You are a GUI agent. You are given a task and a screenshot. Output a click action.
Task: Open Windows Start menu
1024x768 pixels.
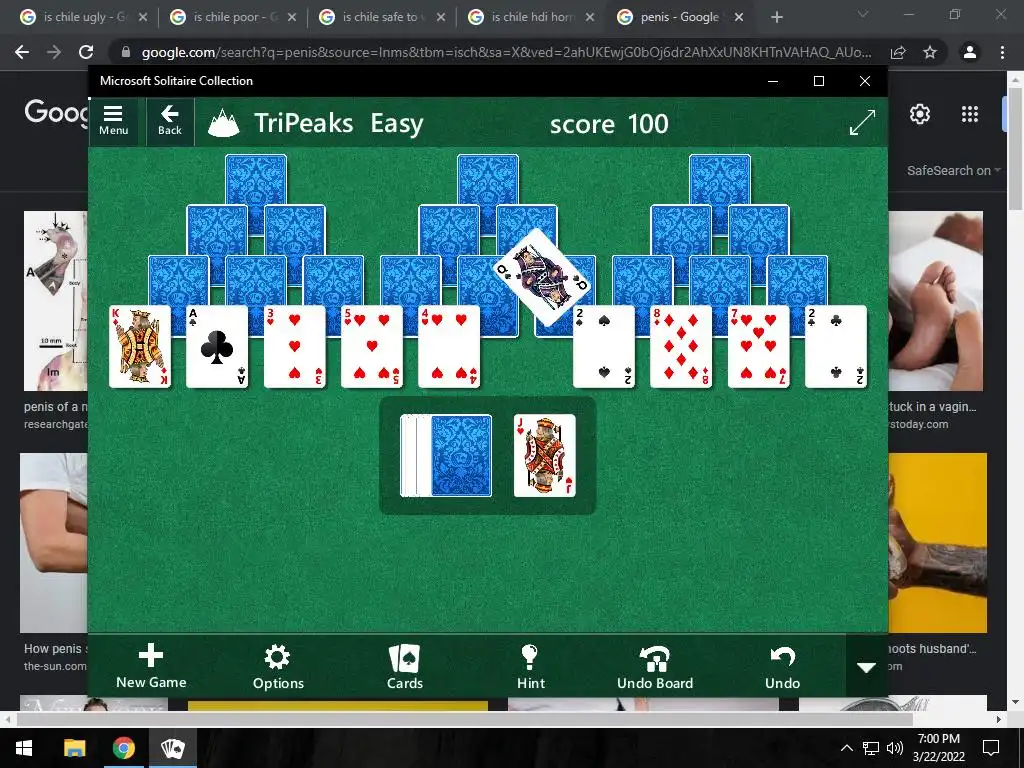pyautogui.click(x=24, y=748)
